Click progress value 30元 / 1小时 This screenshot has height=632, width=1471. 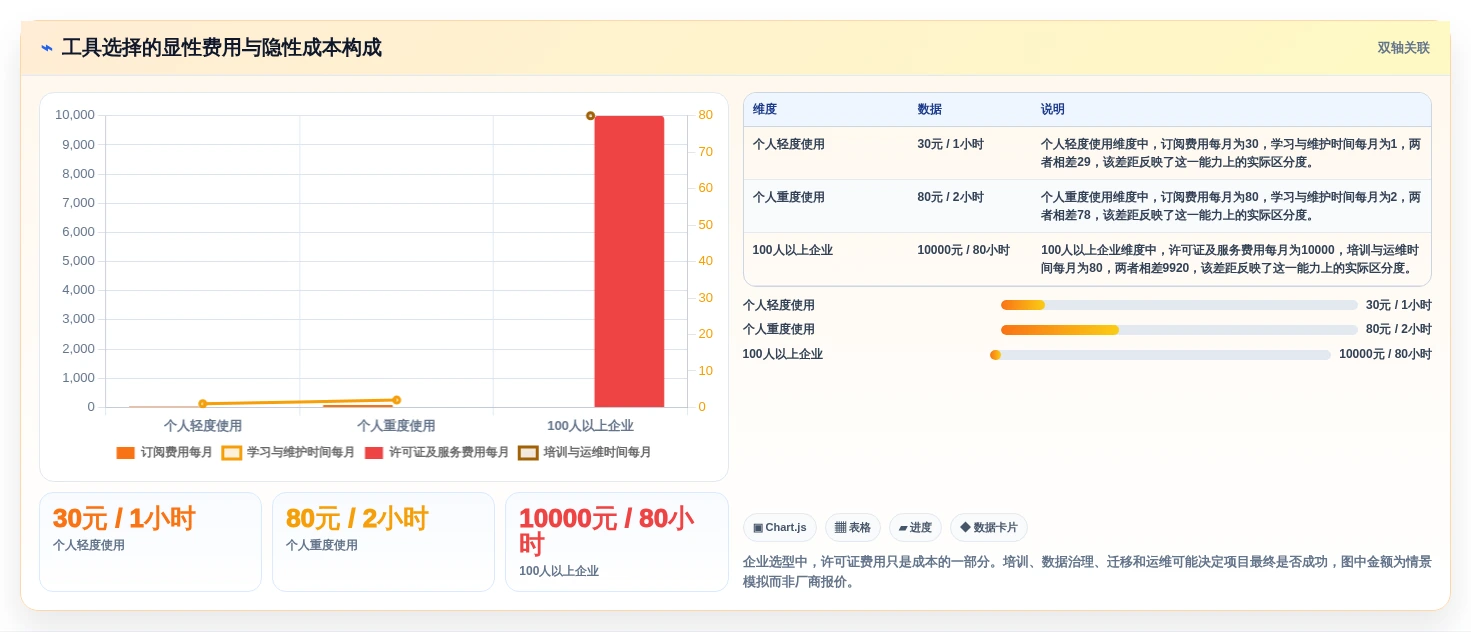(x=1398, y=305)
